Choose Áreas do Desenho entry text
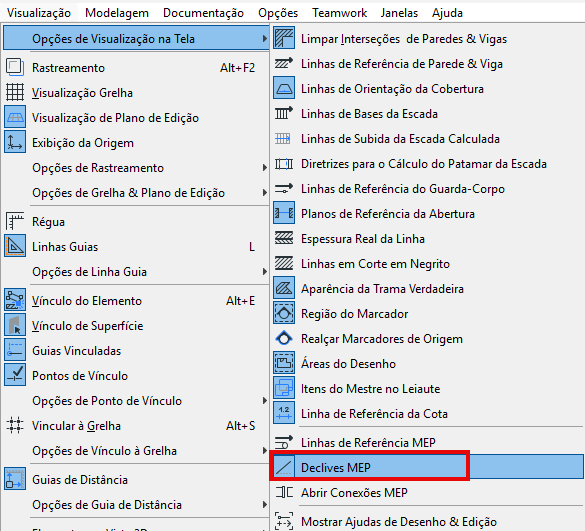 click(x=348, y=364)
